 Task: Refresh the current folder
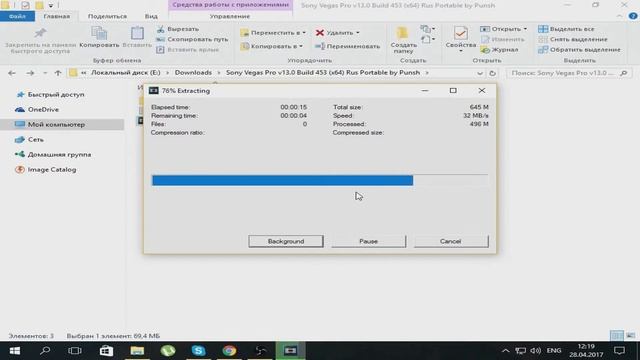tap(493, 73)
